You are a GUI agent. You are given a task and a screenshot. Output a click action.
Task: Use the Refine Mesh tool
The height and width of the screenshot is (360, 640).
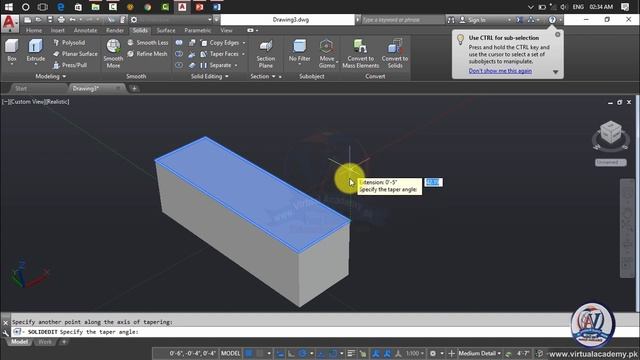147,54
